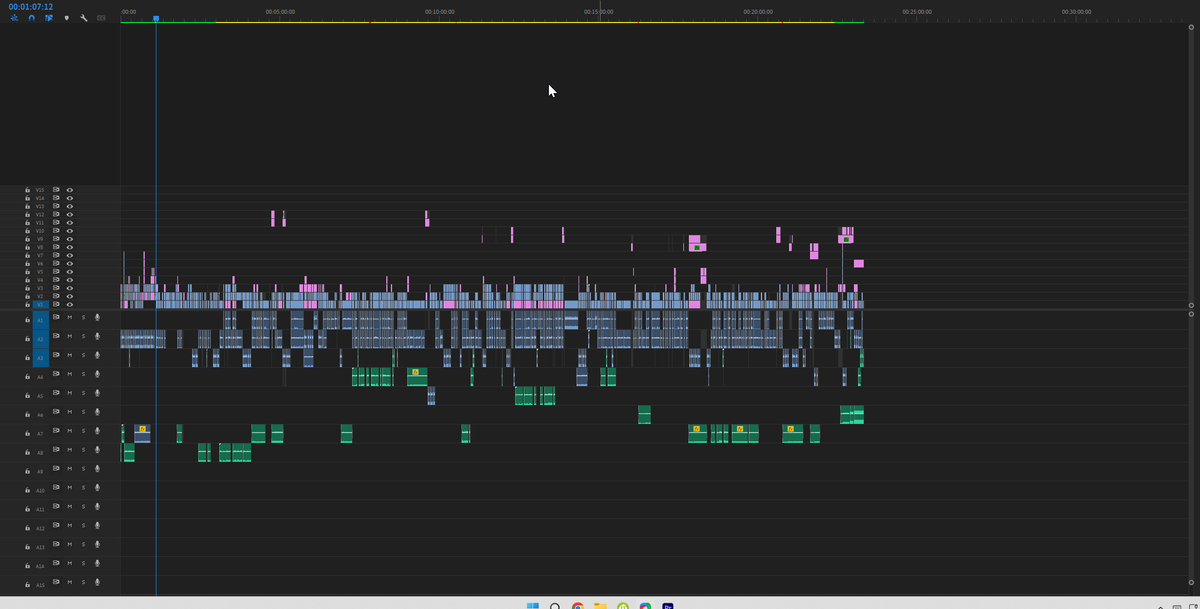Toggle the lock on track V15
This screenshot has width=1200, height=609.
(x=27, y=190)
